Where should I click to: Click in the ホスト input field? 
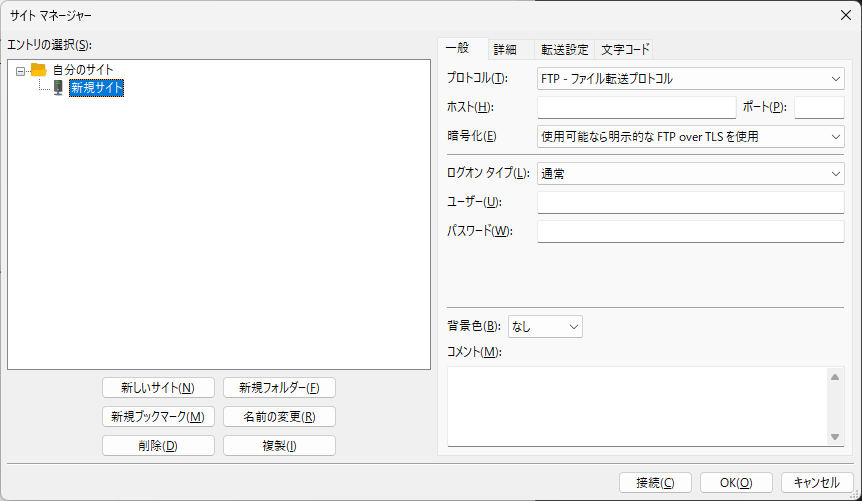tap(636, 107)
